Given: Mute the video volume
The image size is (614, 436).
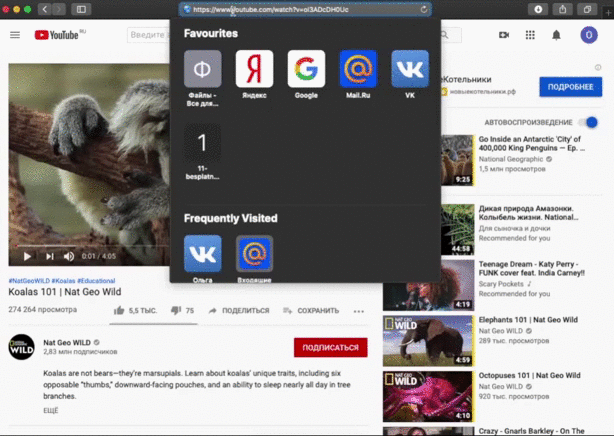Looking at the screenshot, I should click(x=69, y=256).
